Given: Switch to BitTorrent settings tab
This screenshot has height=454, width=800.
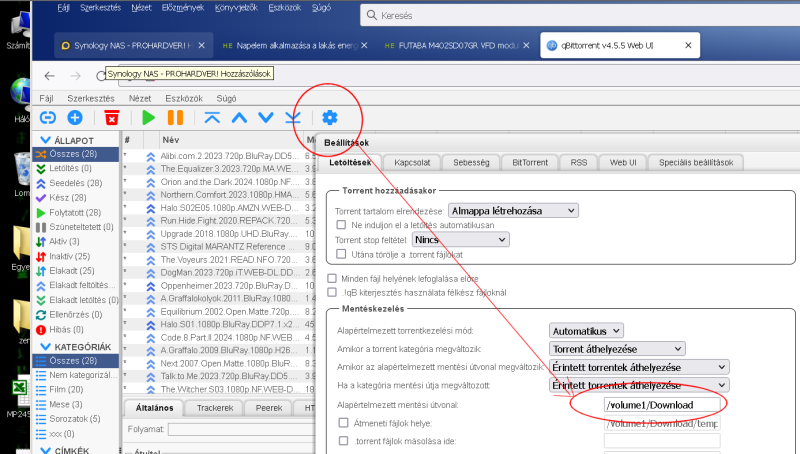Looking at the screenshot, I should 530,163.
